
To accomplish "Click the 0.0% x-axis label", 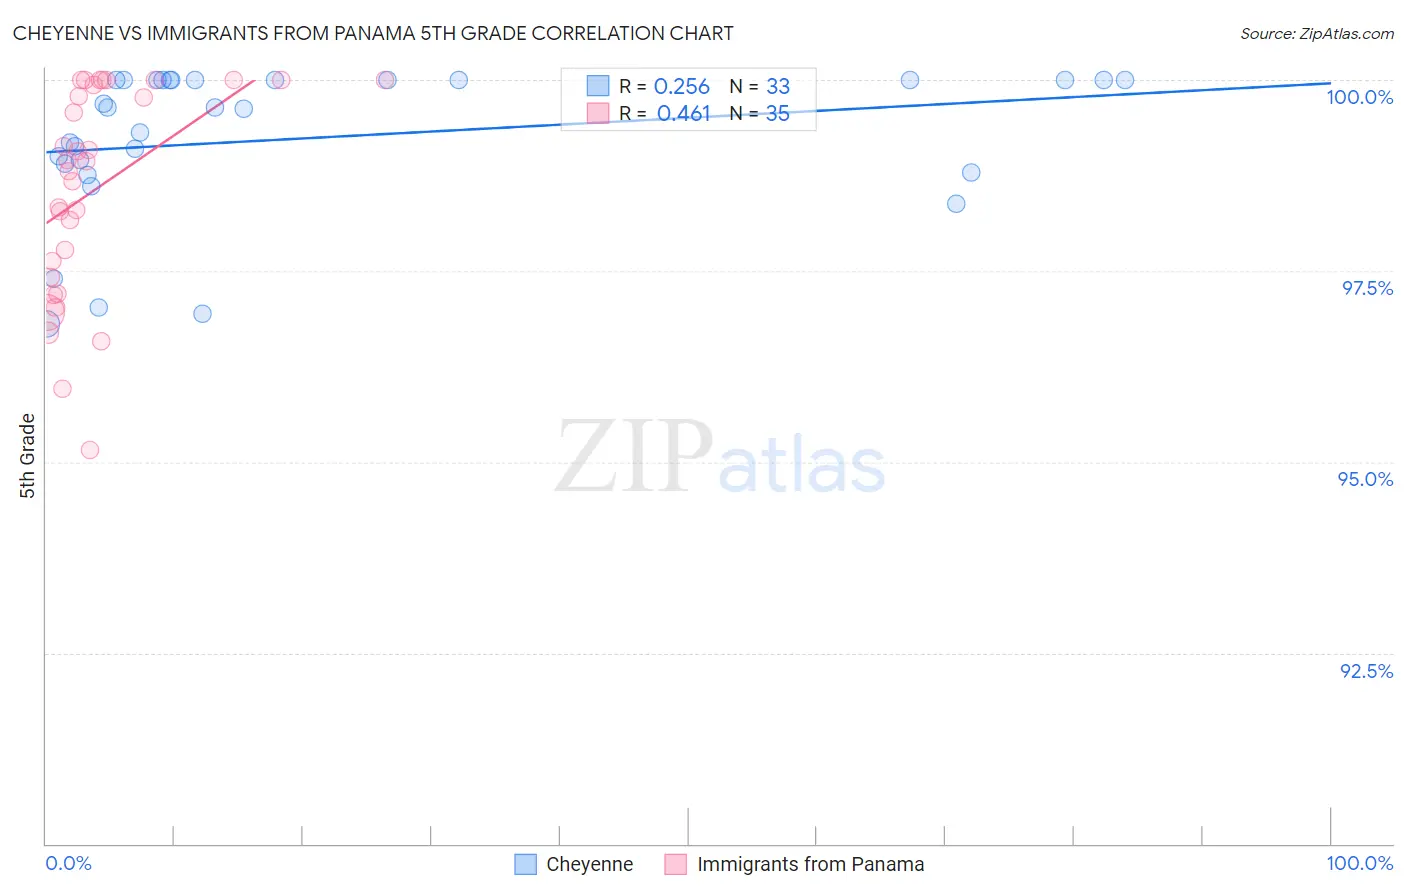I will [x=69, y=863].
